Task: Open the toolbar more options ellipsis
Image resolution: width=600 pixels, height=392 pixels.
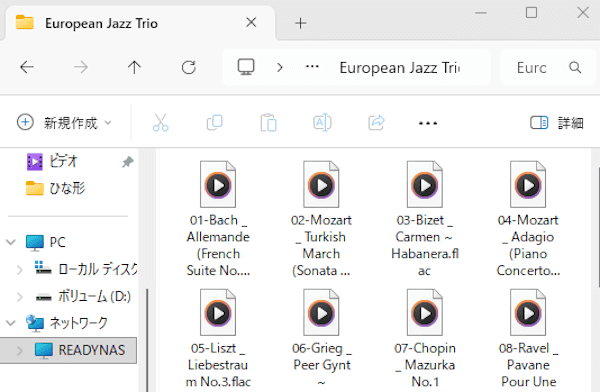Action: point(428,123)
